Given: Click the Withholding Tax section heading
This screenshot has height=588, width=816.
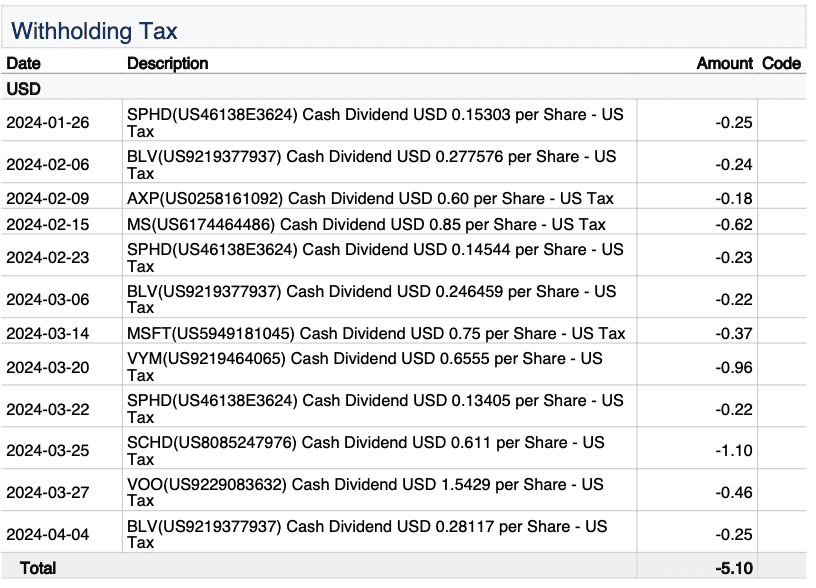Looking at the screenshot, I should click(x=94, y=31).
